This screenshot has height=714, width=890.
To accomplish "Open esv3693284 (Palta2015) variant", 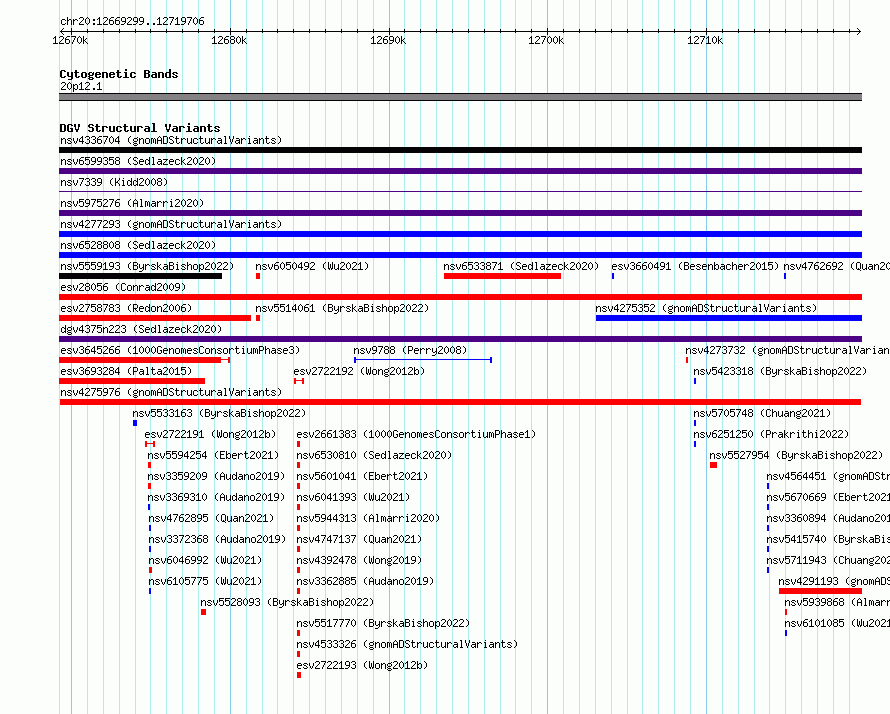I will coord(126,371).
